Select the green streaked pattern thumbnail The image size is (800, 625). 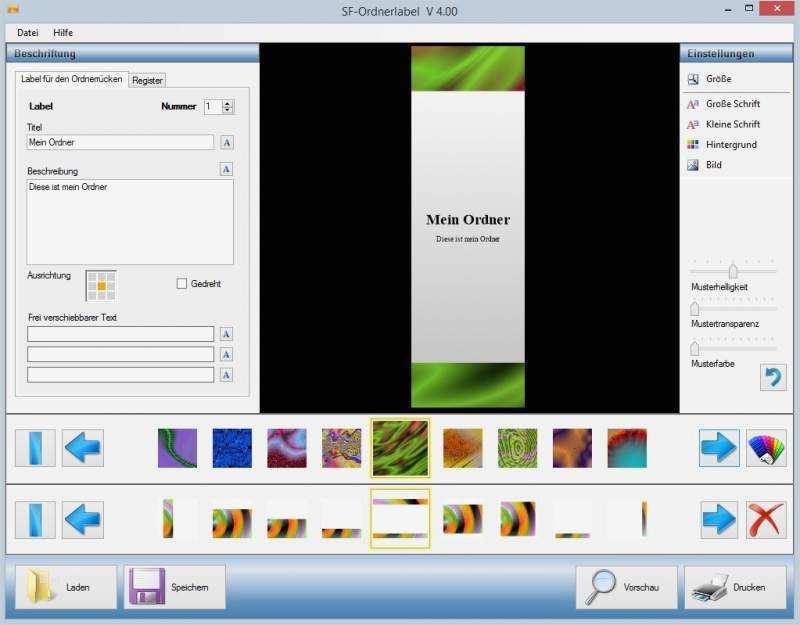[401, 448]
